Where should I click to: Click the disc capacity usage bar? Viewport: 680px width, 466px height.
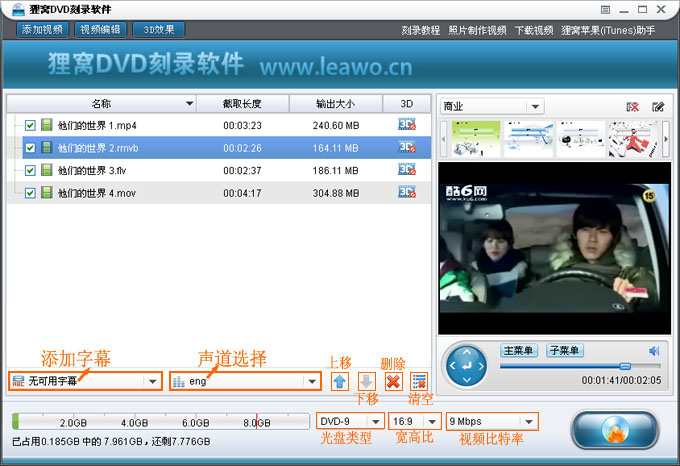(x=161, y=421)
